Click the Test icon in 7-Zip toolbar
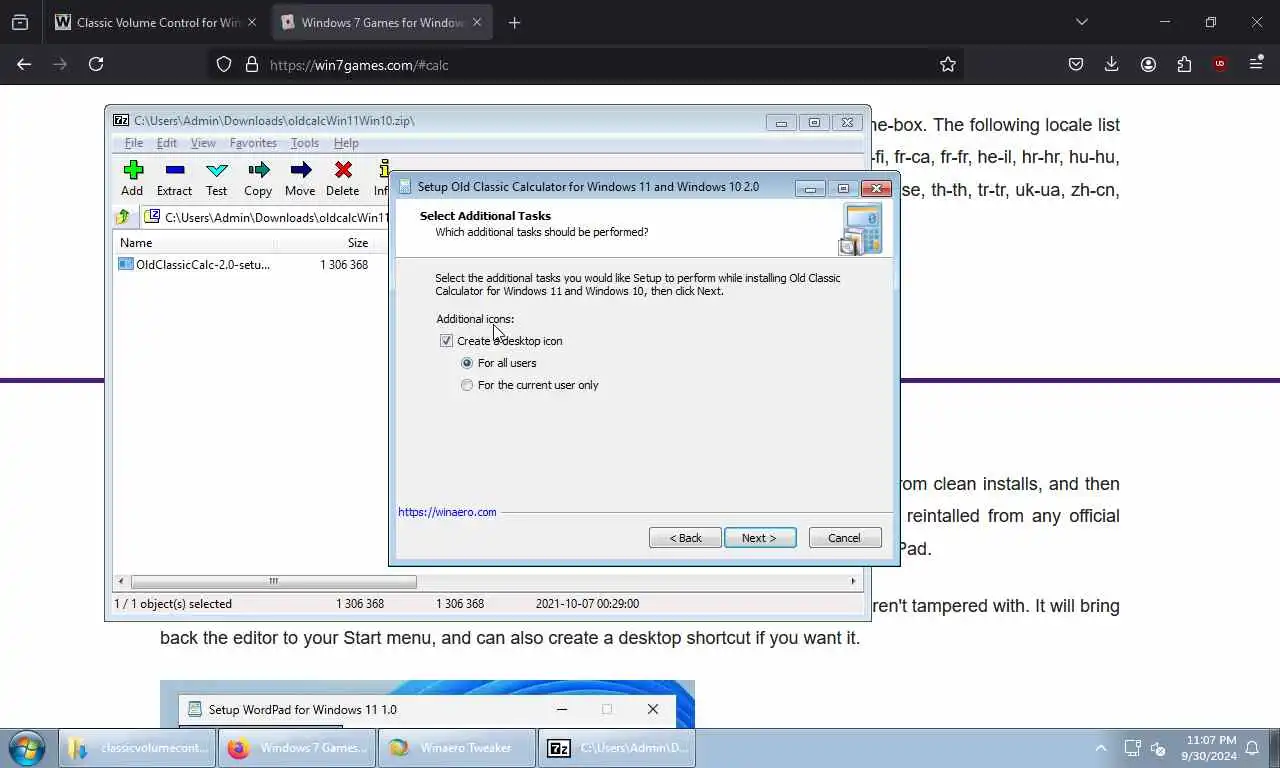This screenshot has height=768, width=1280. coord(216,178)
